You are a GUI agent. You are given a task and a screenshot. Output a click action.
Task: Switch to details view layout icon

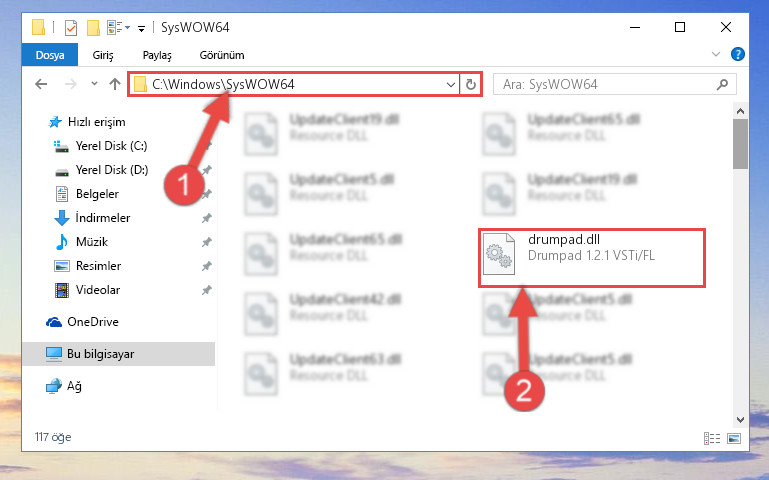(x=712, y=438)
